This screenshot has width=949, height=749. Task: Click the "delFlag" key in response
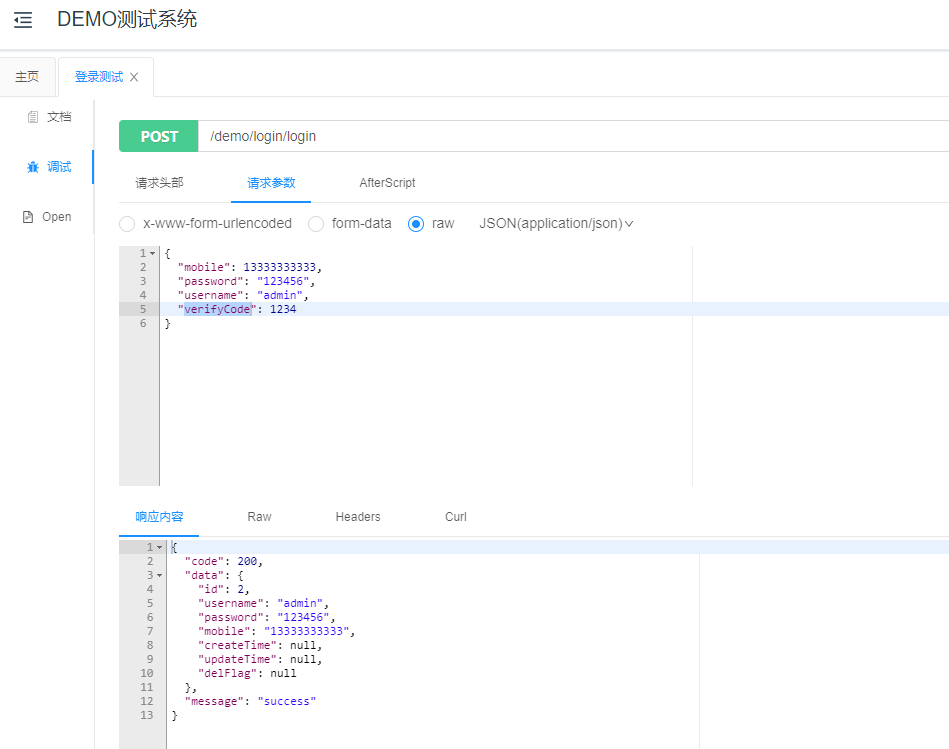228,673
